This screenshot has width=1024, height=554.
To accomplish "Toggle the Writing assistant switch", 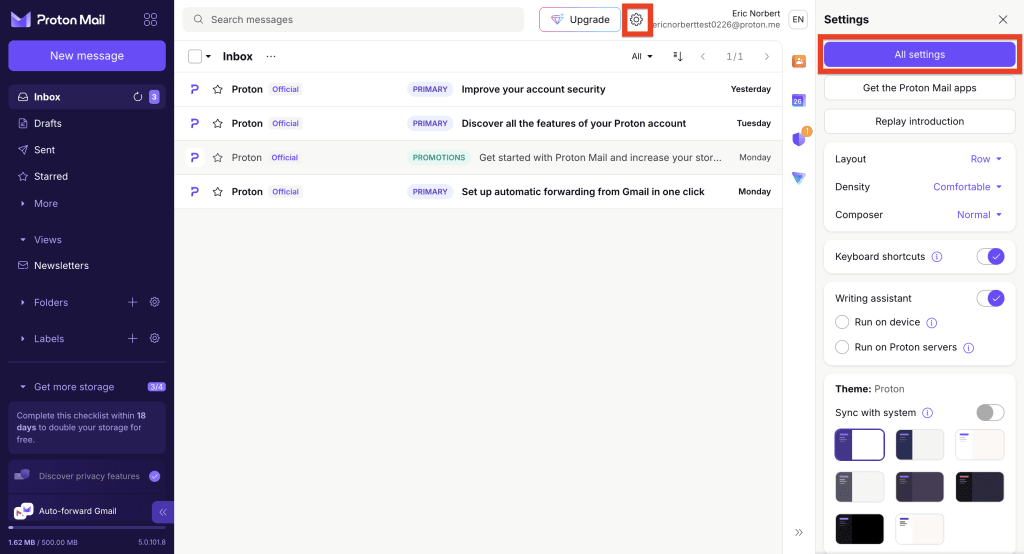I will pos(990,299).
